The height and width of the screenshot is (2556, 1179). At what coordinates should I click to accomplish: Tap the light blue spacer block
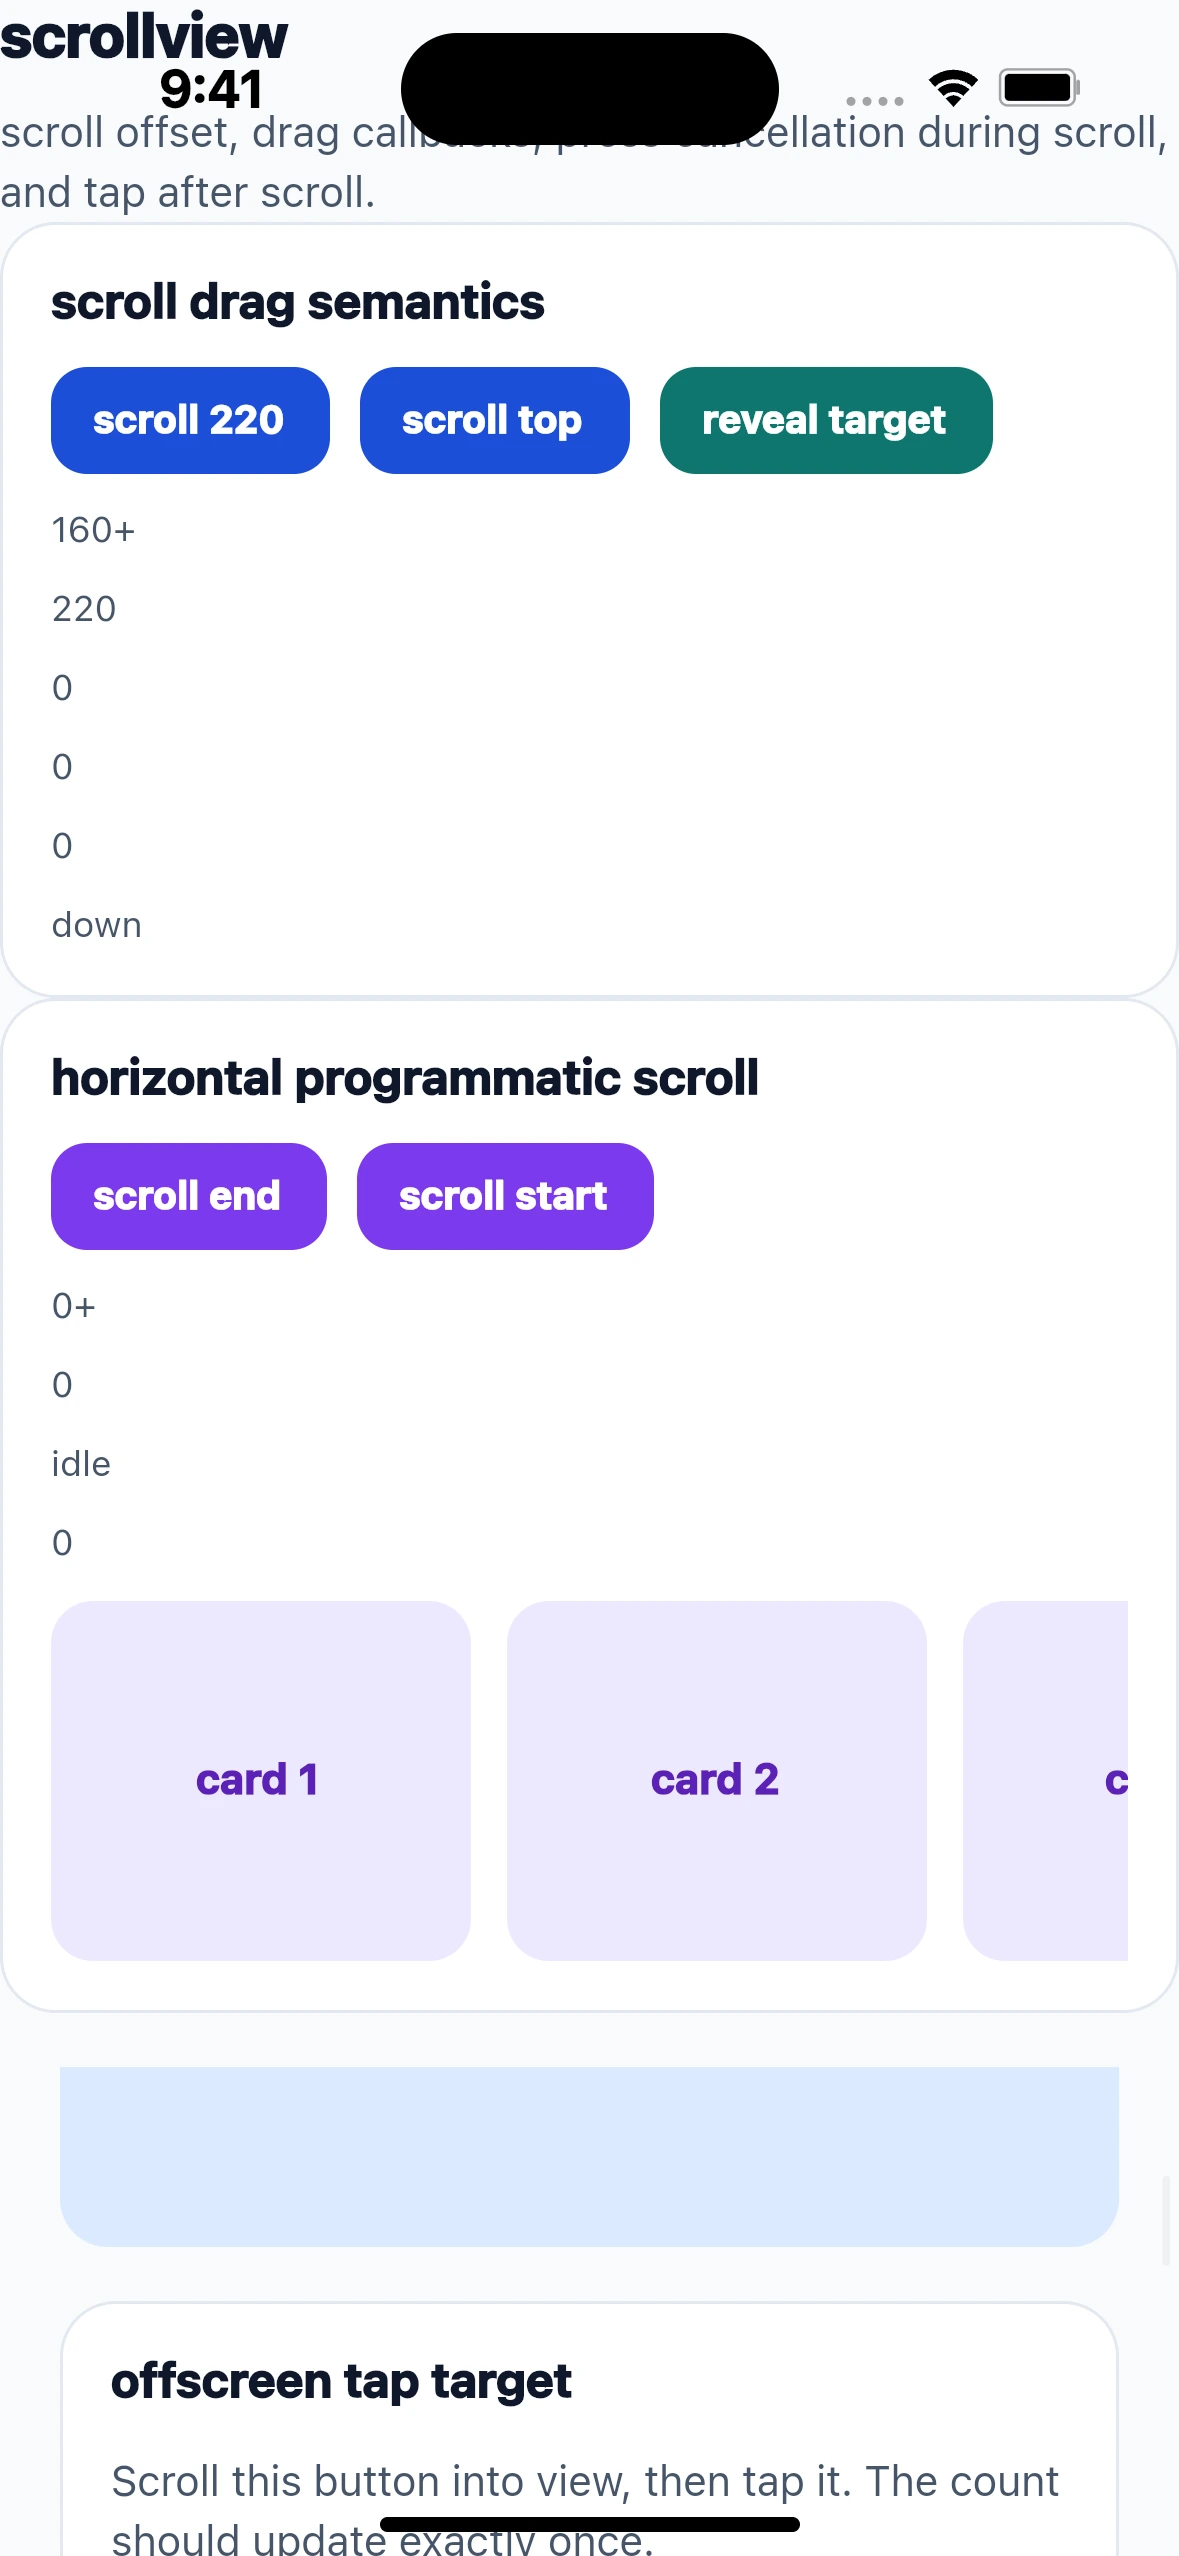(x=589, y=2156)
